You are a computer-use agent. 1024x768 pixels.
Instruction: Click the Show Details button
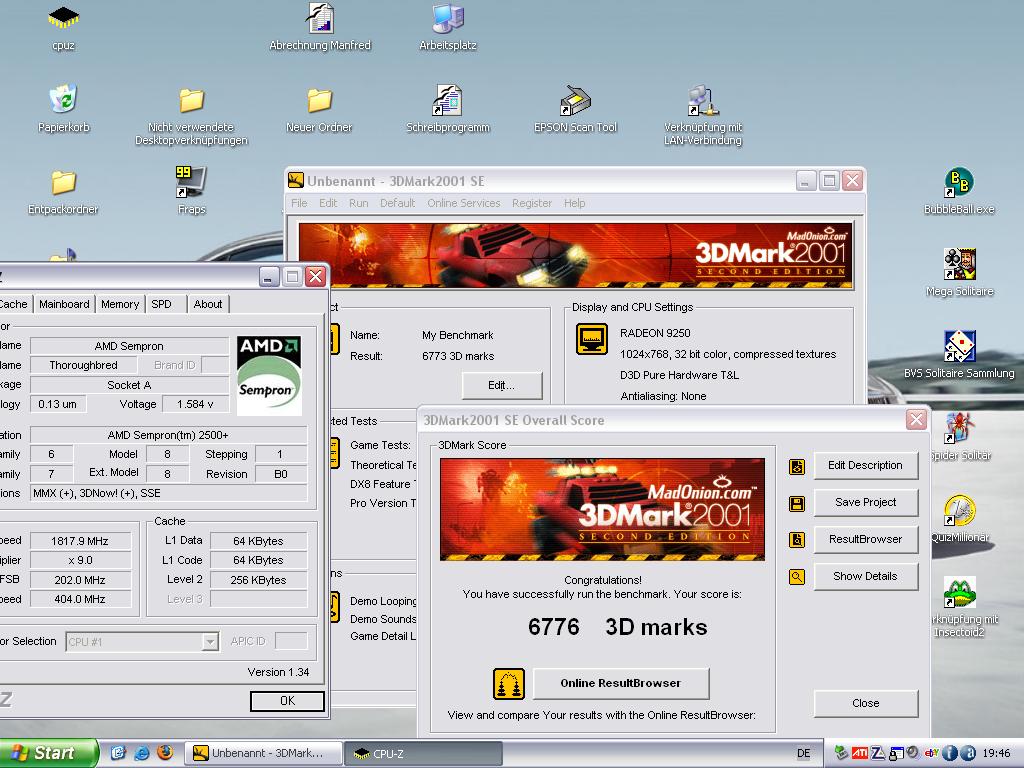pos(865,577)
